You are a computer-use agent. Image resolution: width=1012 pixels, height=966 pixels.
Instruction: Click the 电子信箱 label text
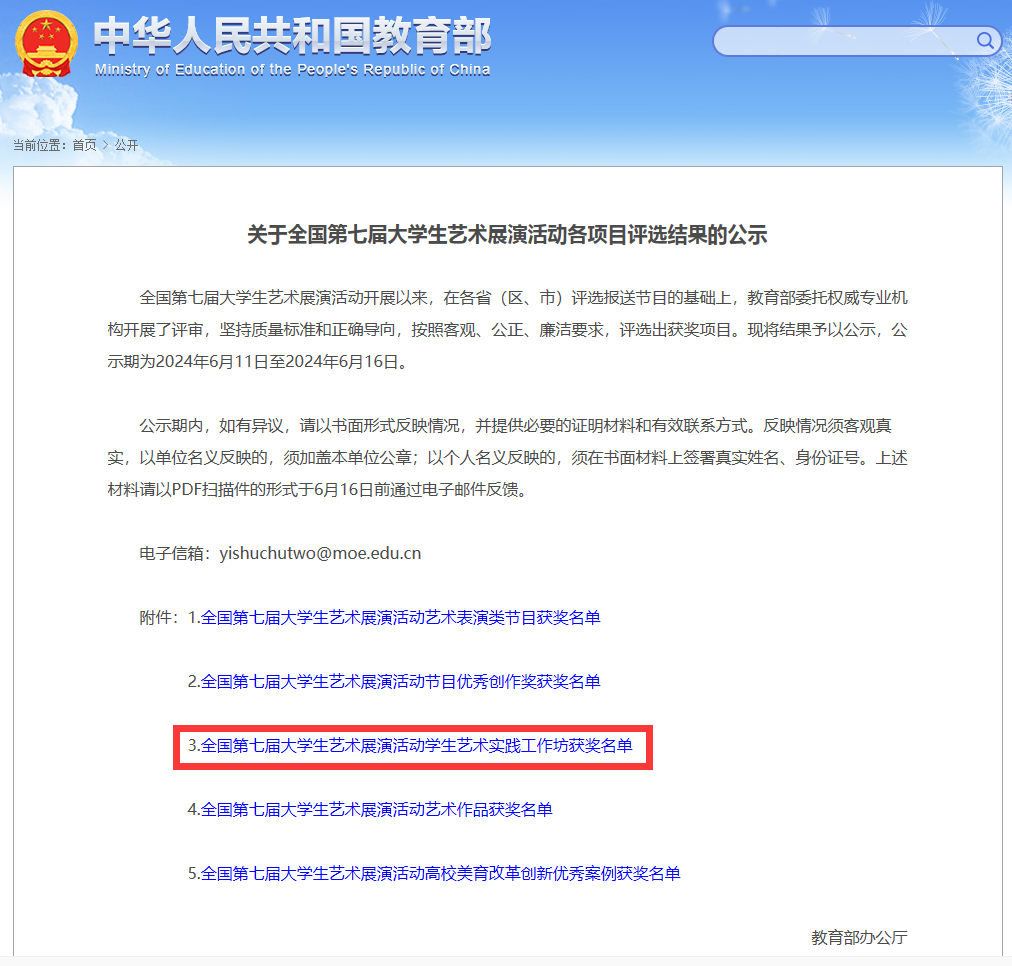[x=175, y=553]
